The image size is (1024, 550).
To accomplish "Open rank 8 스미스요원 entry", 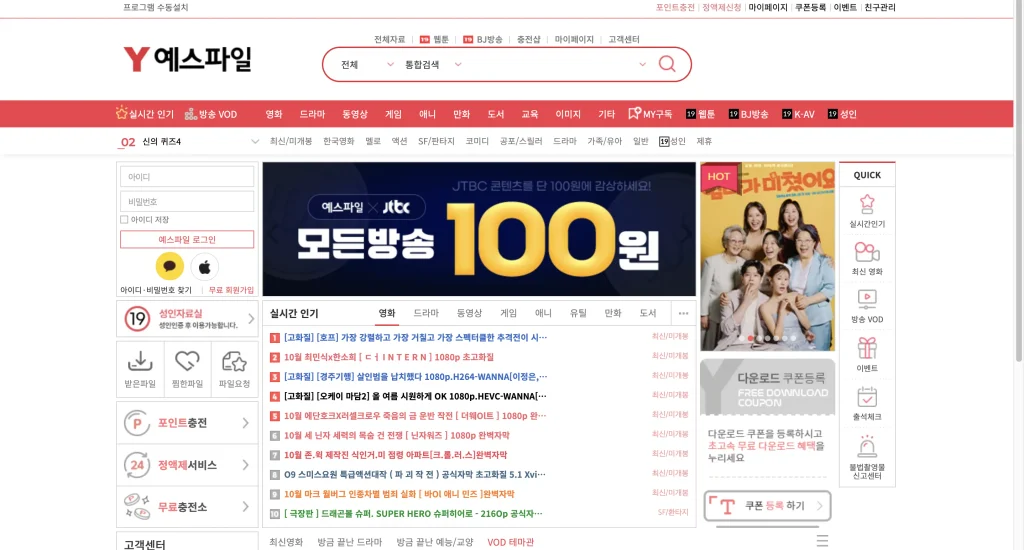I will [x=414, y=474].
